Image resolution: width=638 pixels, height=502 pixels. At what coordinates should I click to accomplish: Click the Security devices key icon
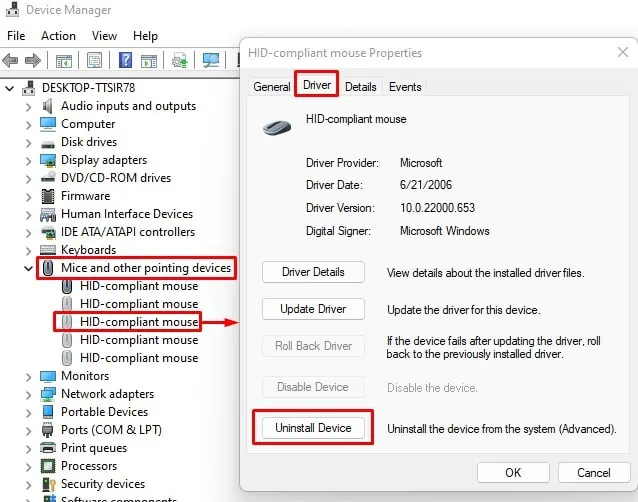tap(48, 484)
